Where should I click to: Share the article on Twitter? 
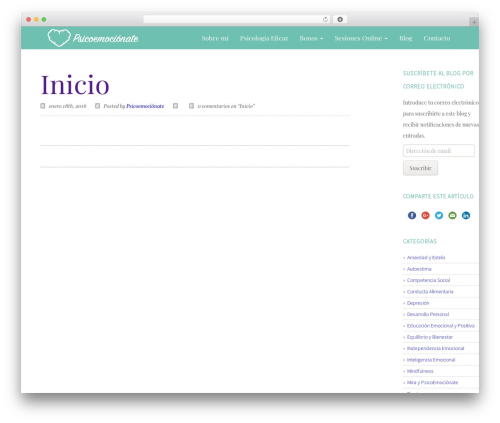(x=439, y=215)
